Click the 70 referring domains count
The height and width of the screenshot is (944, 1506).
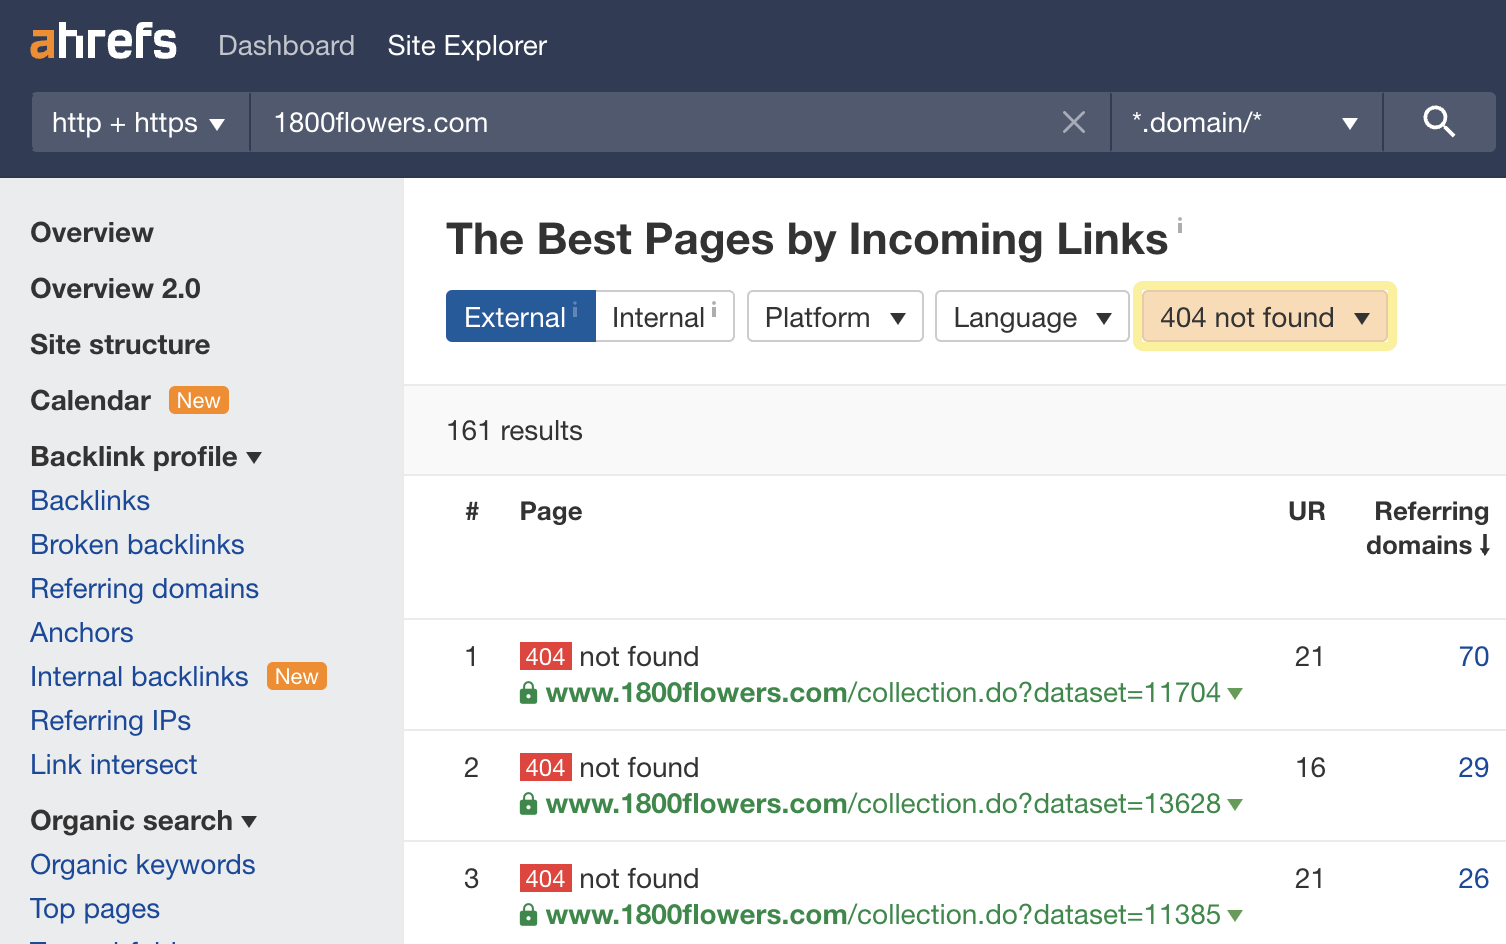point(1473,656)
